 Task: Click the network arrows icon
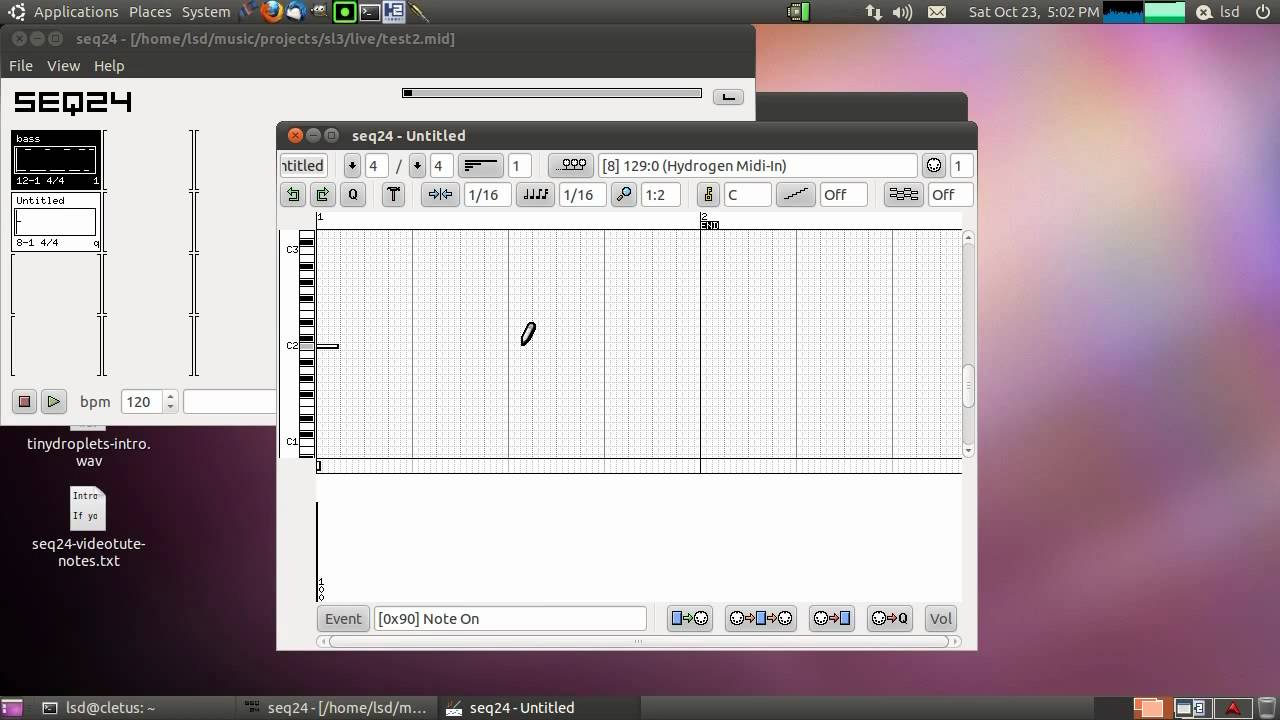873,12
